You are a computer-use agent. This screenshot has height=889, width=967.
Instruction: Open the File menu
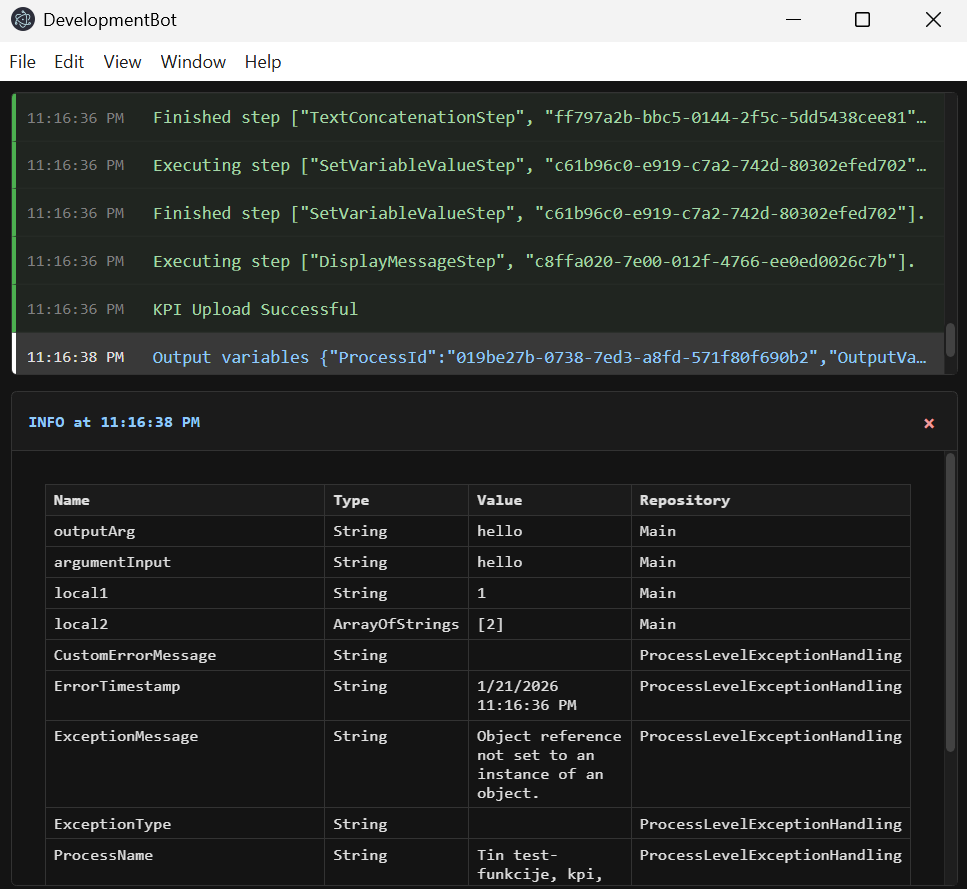coord(22,62)
